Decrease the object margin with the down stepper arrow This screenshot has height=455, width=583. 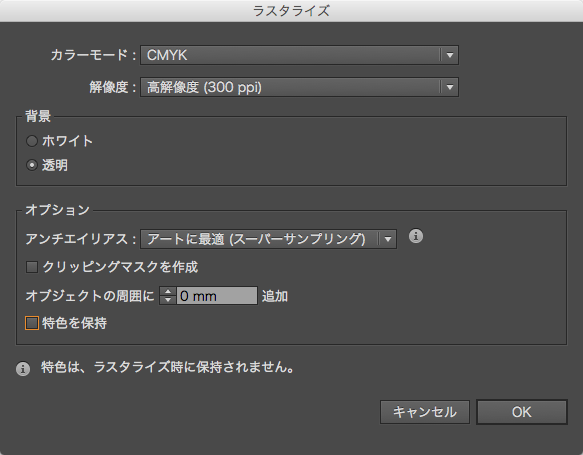(x=168, y=300)
